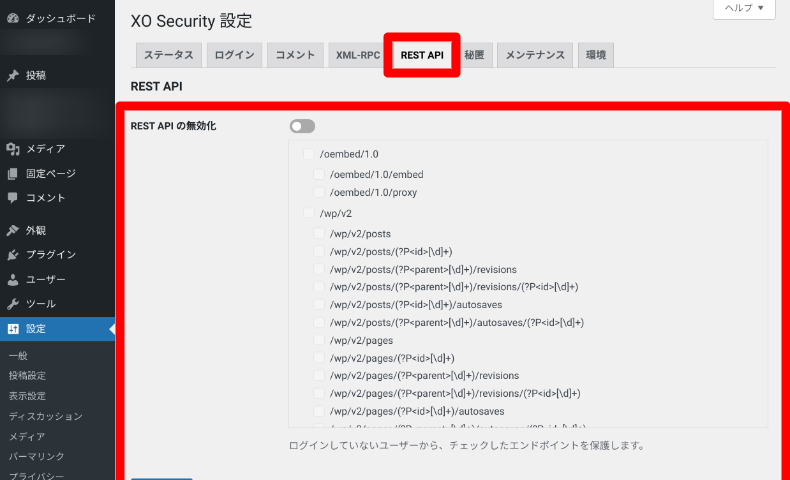Switch to the コメント tab
The height and width of the screenshot is (480, 790).
pos(295,55)
